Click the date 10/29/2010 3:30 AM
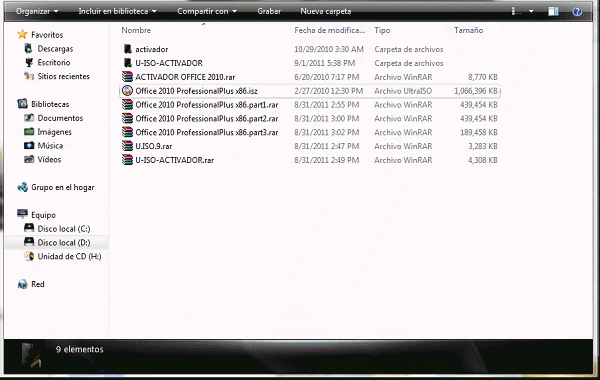The width and height of the screenshot is (600, 380). pyautogui.click(x=329, y=49)
